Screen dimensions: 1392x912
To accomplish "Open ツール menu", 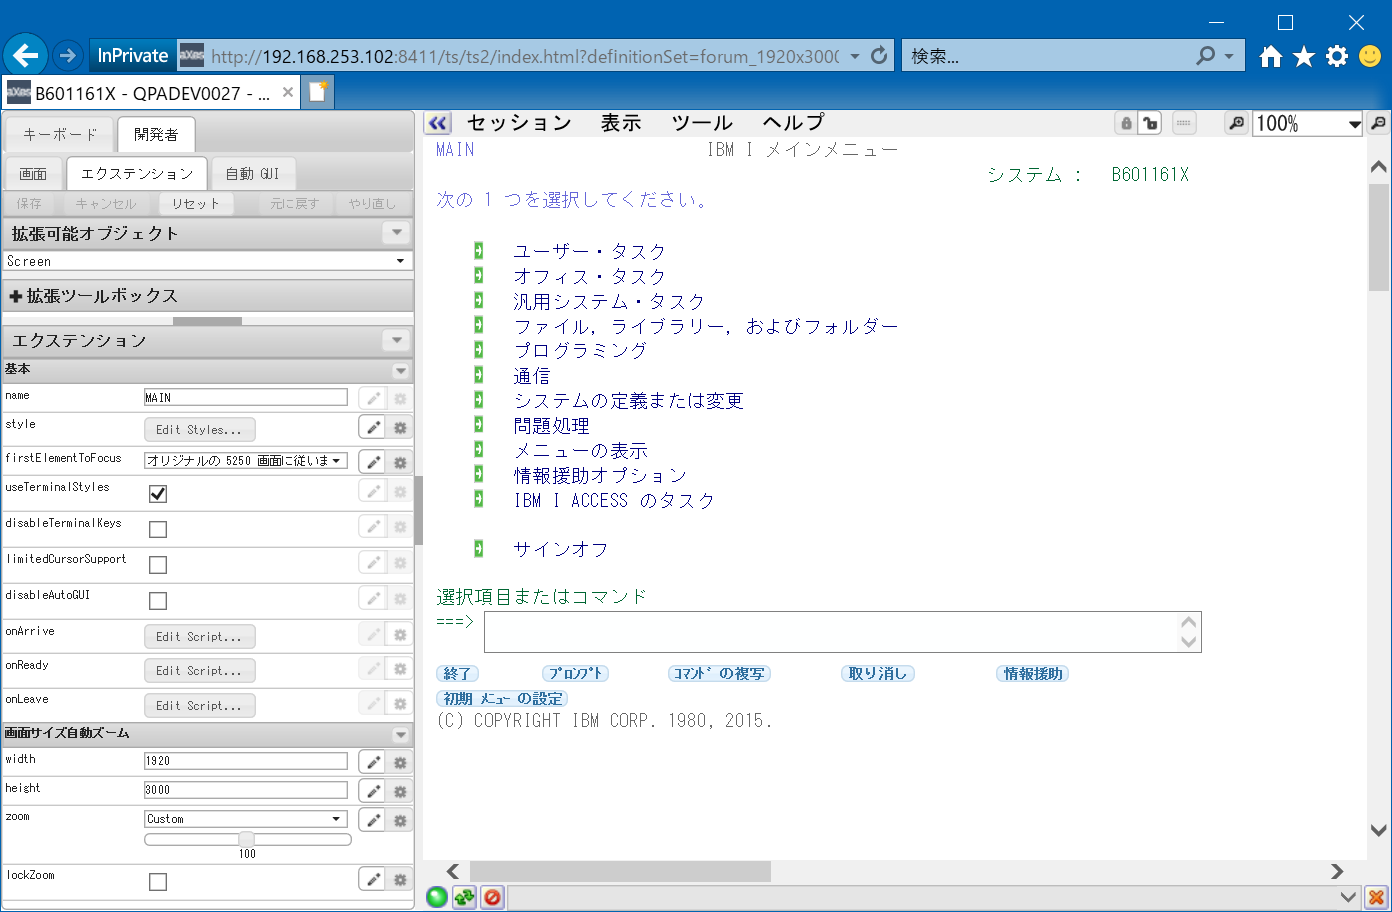I will point(702,123).
